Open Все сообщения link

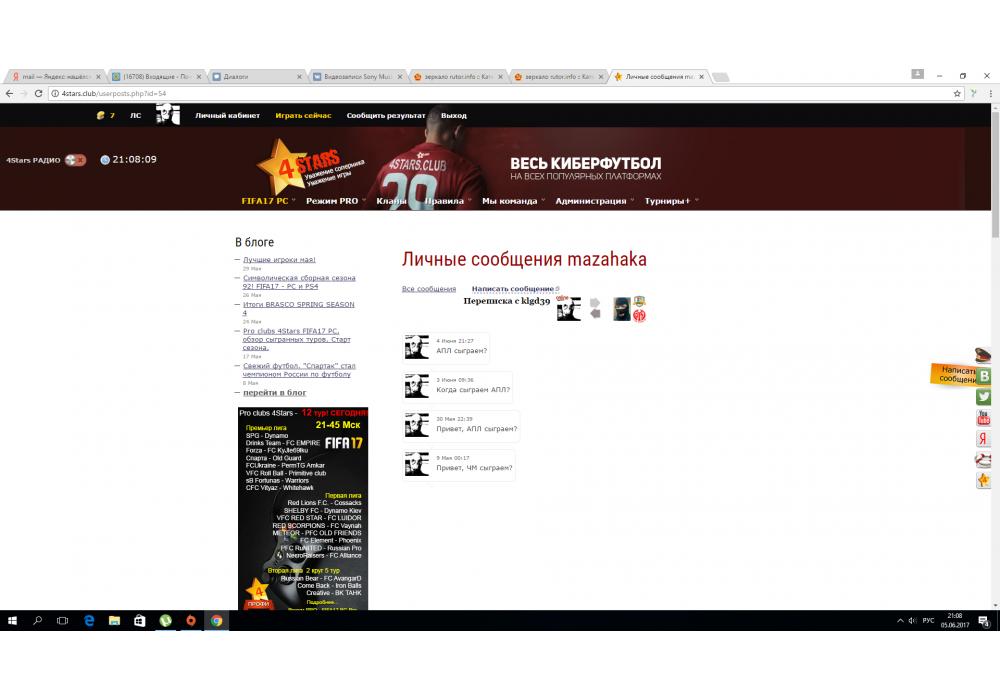pyautogui.click(x=429, y=289)
